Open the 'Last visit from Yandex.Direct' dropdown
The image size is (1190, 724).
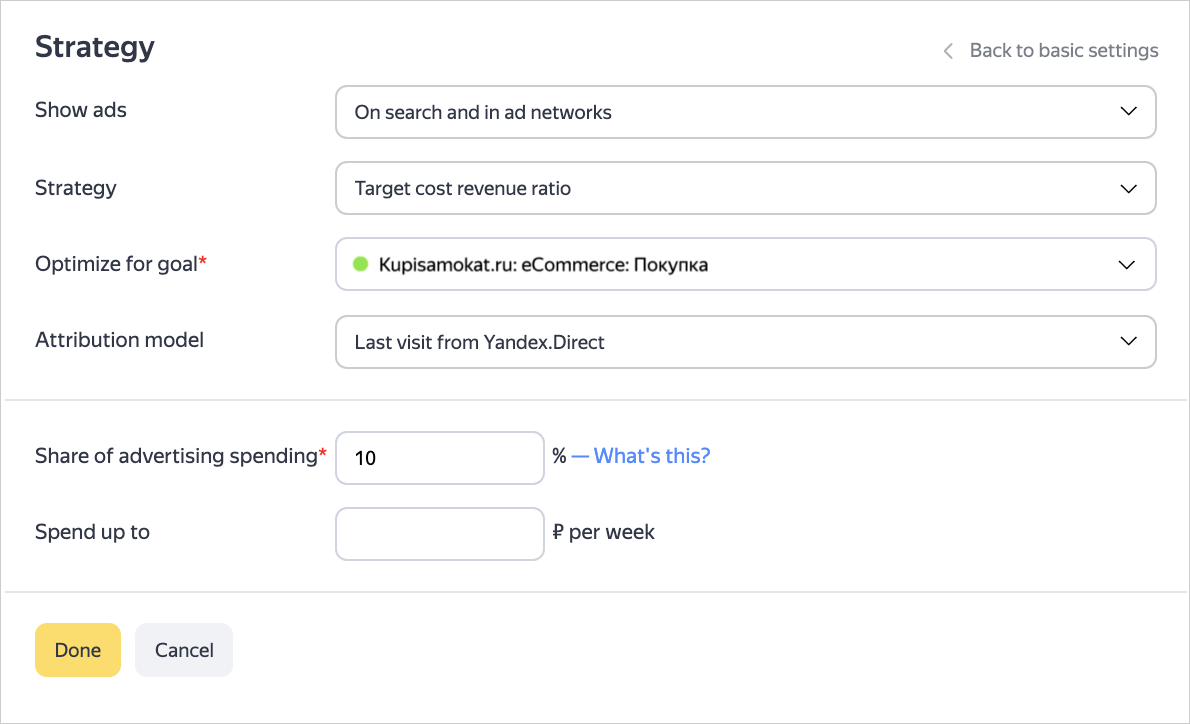745,342
